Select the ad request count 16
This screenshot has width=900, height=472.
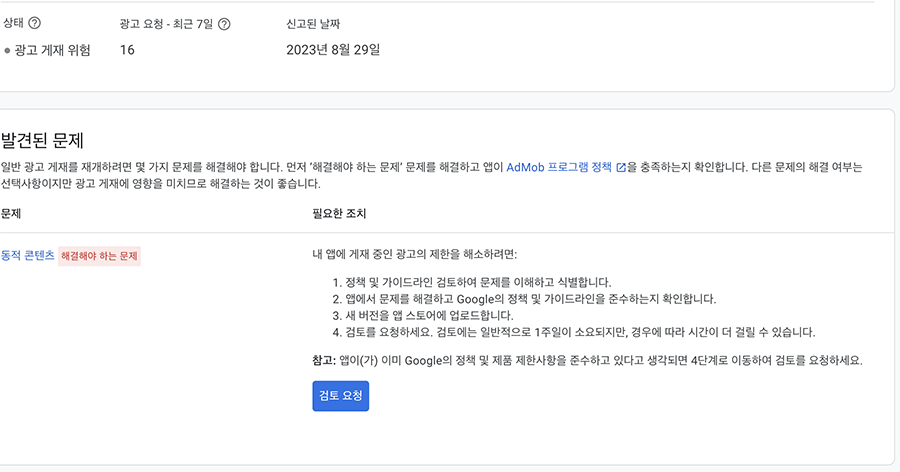(x=127, y=50)
